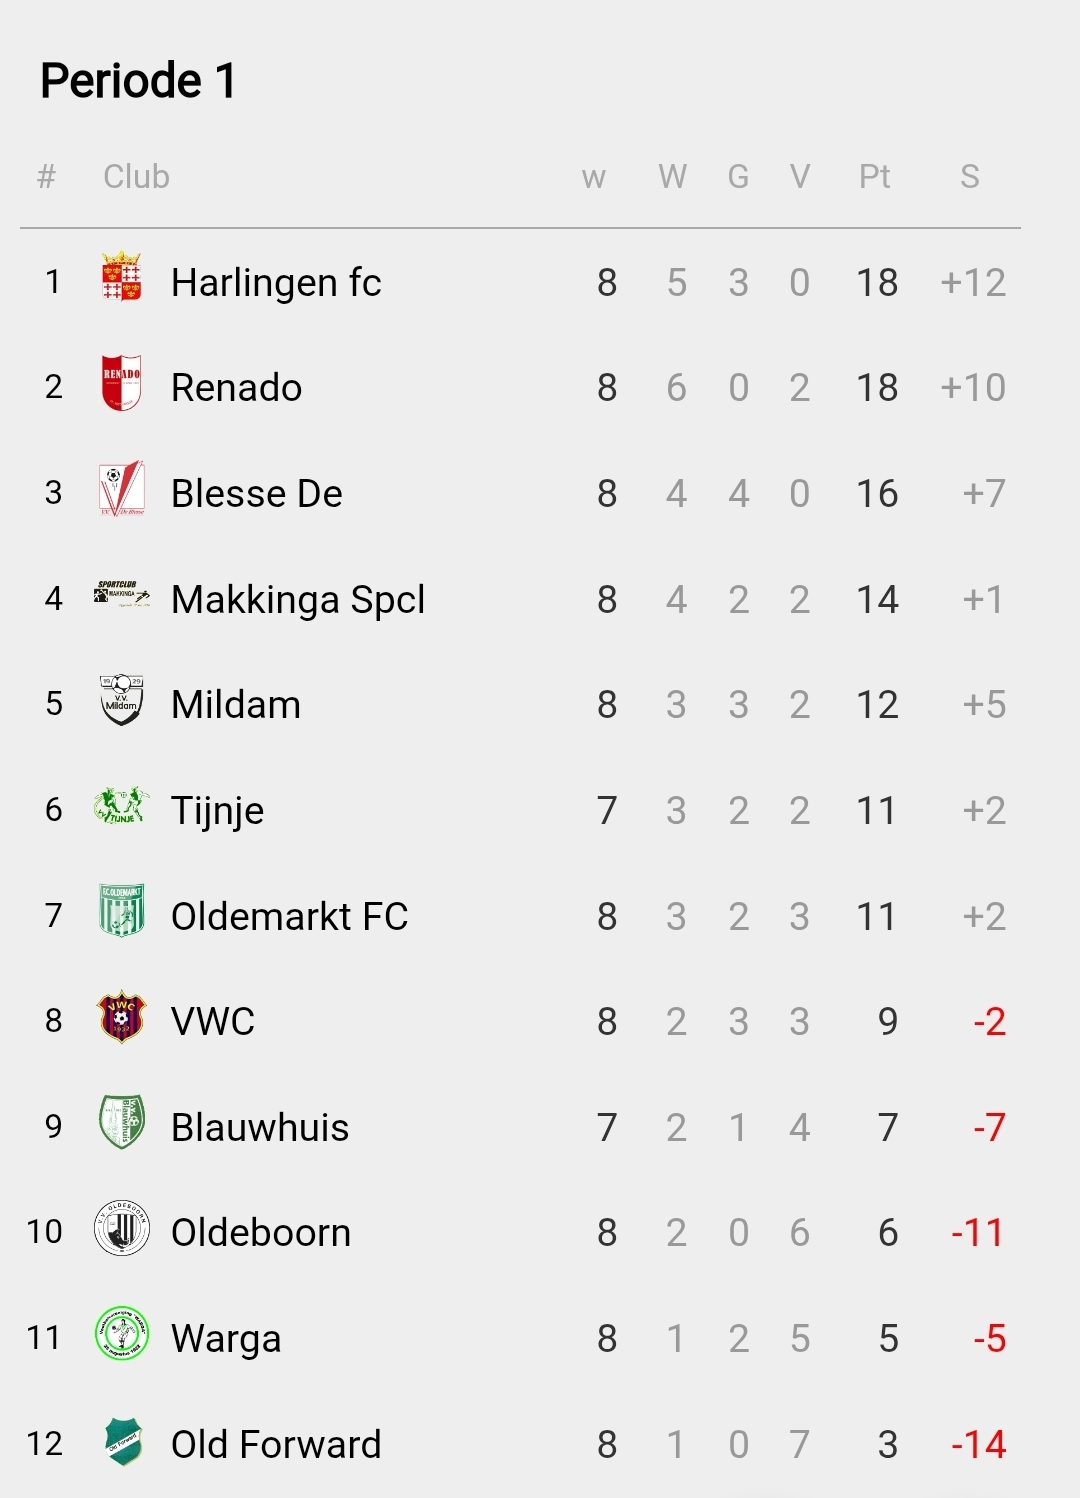Open the Old Forward green badge
1080x1498 pixels.
[x=123, y=1441]
